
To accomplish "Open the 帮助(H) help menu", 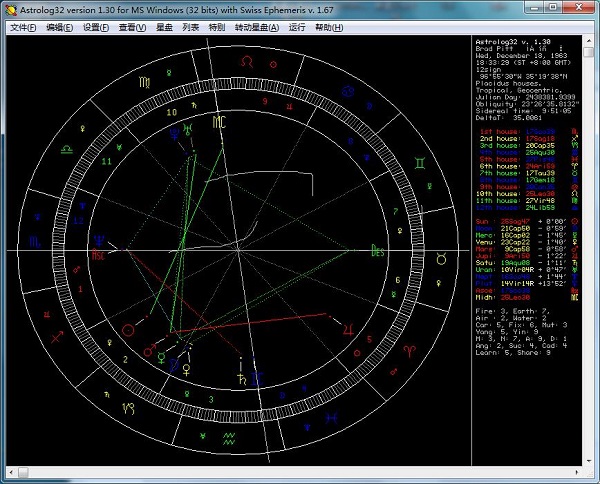I will click(x=329, y=28).
